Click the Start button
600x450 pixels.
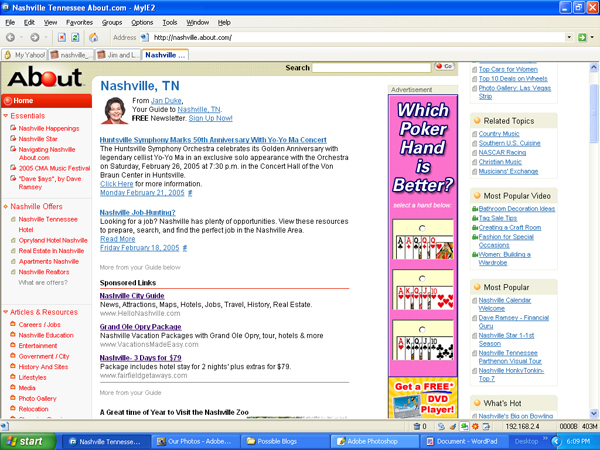click(28, 441)
